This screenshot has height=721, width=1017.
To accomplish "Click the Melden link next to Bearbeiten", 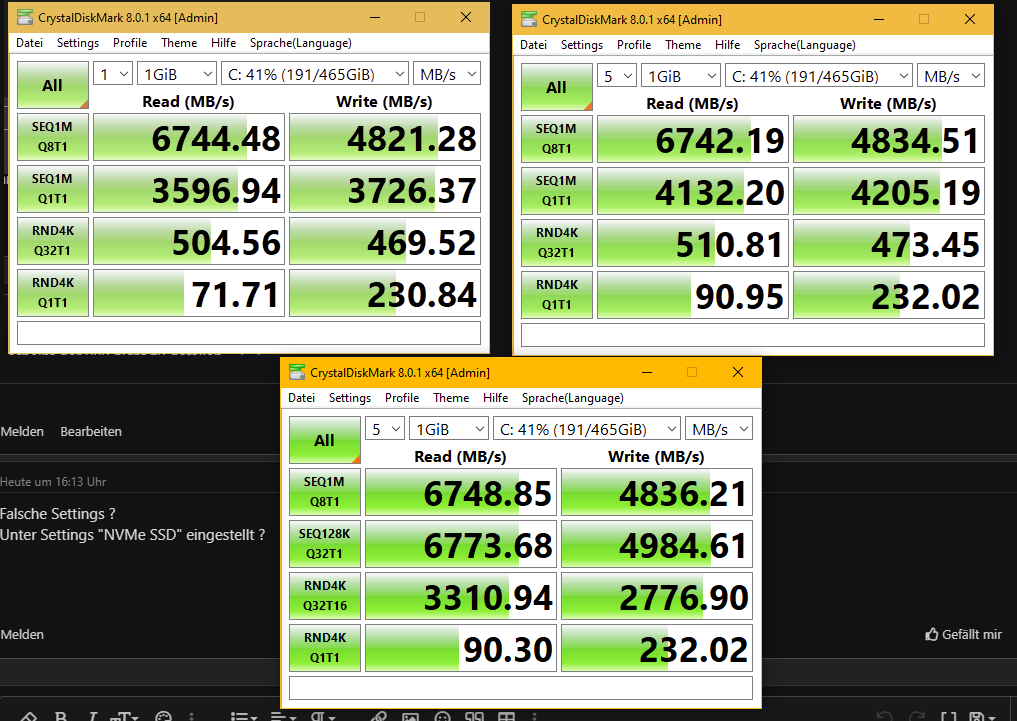I will coord(22,431).
